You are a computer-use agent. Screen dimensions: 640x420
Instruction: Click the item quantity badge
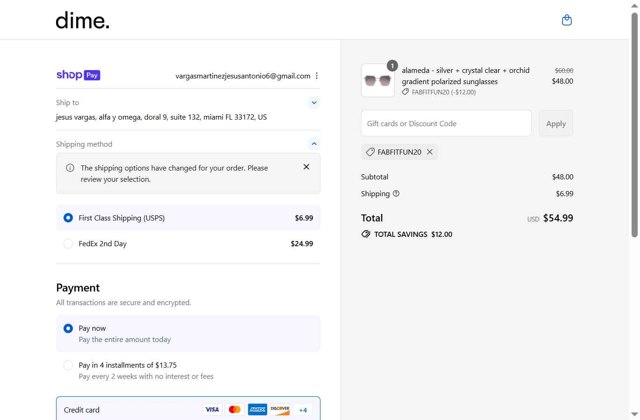point(392,65)
